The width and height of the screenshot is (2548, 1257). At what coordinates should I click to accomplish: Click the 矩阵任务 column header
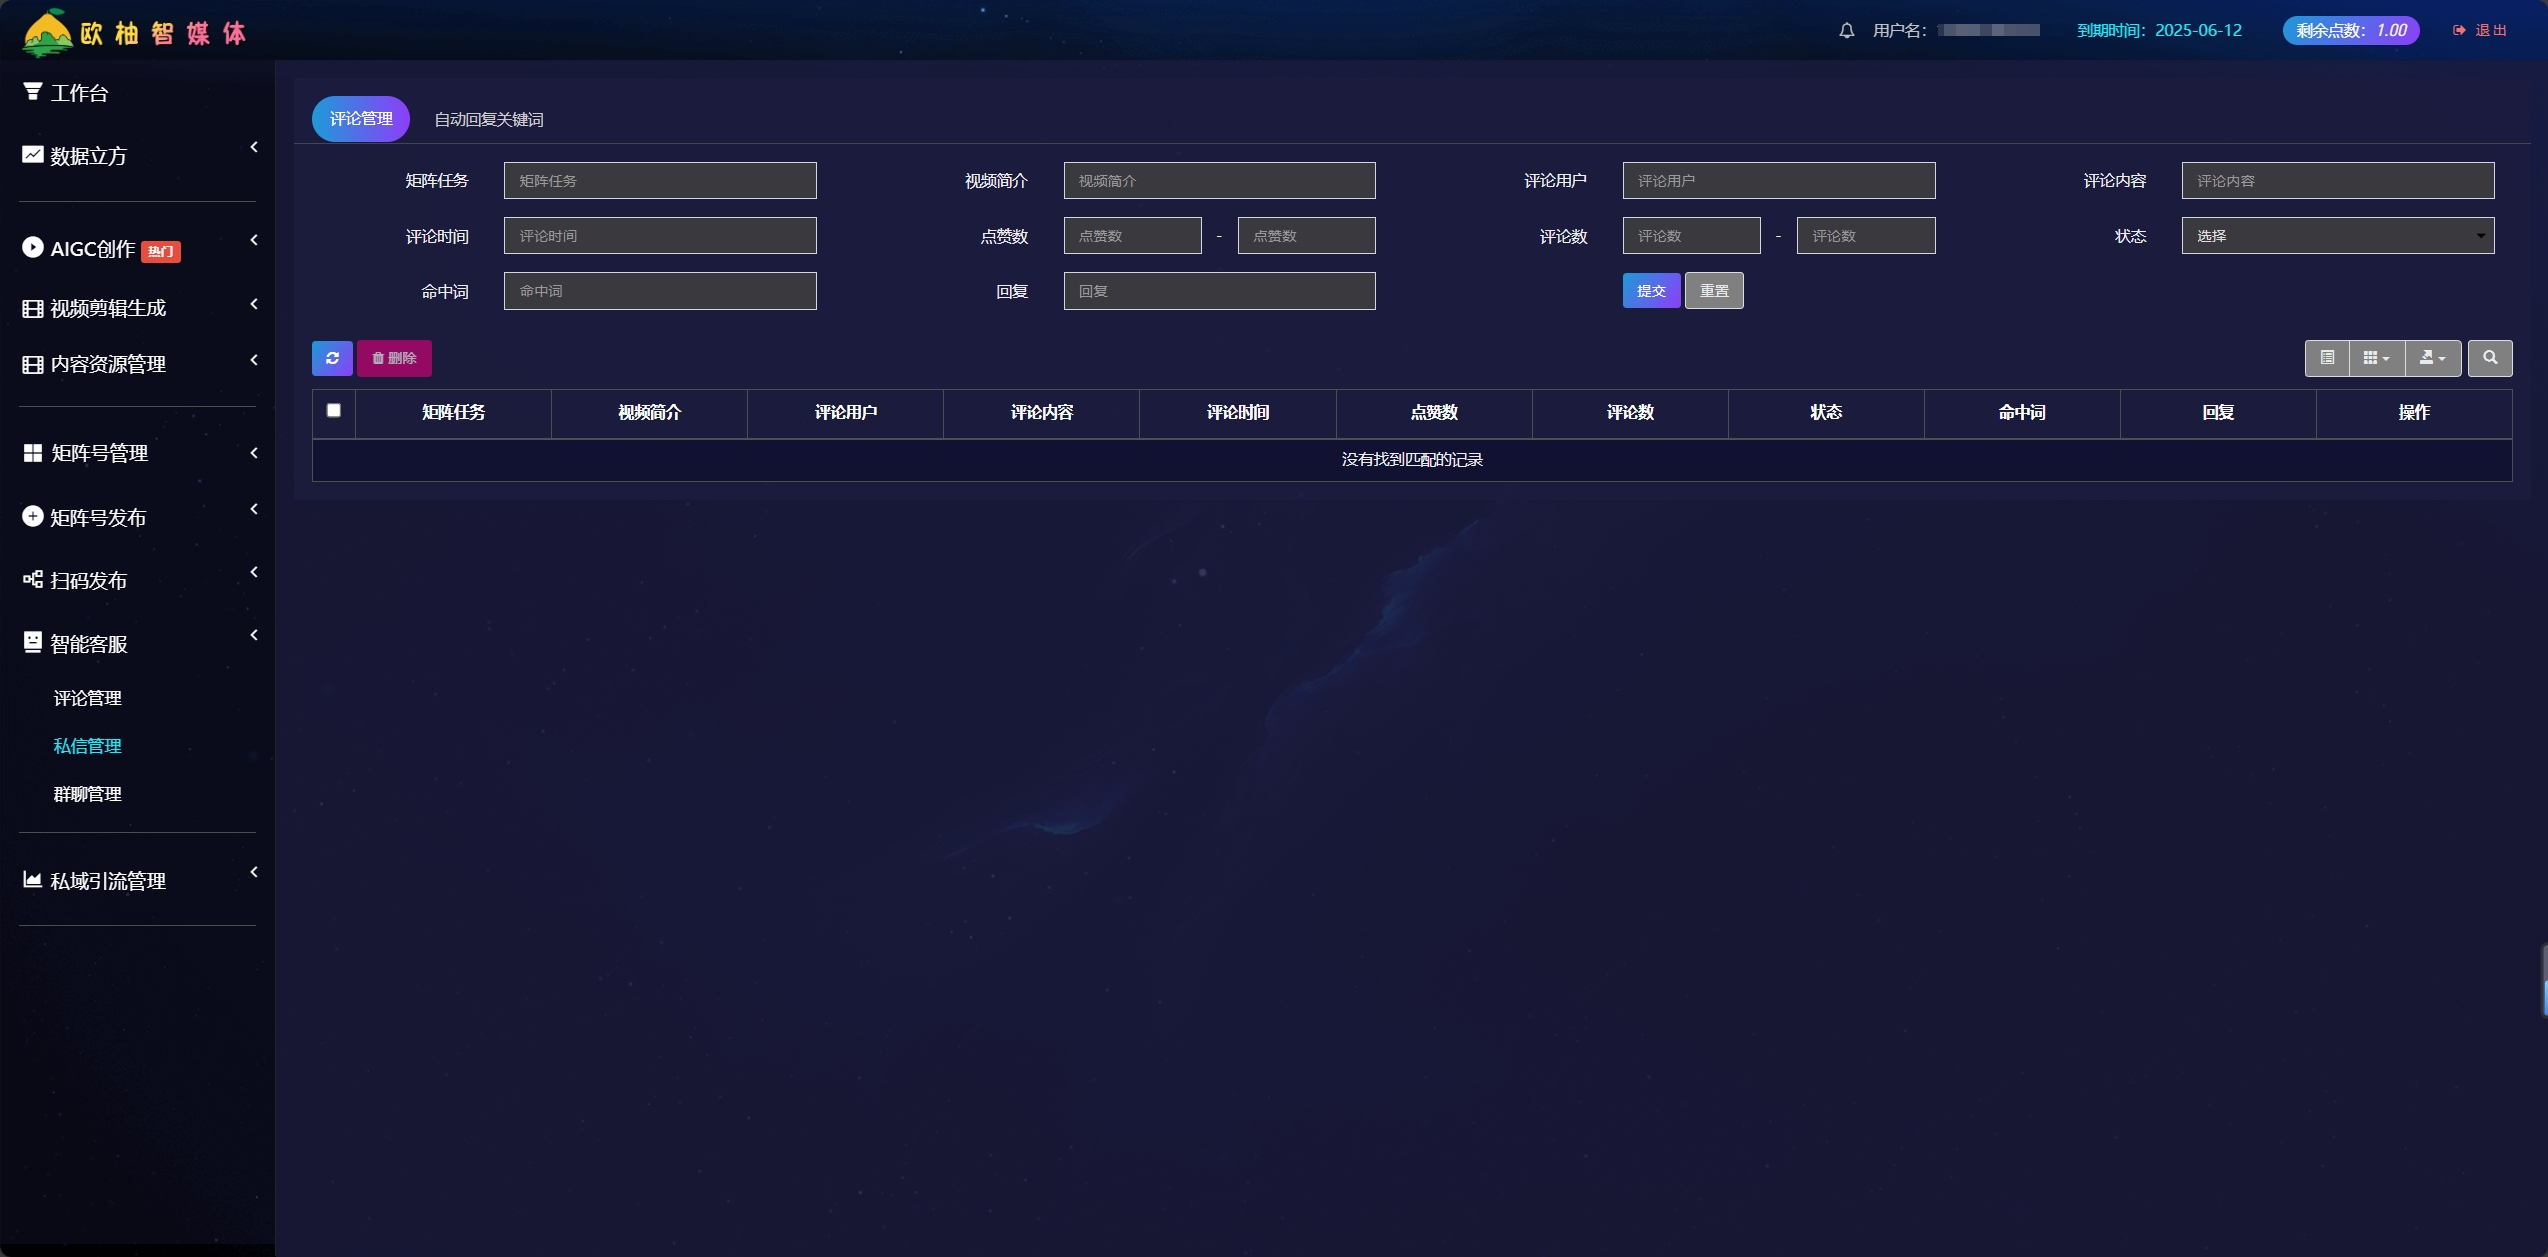(453, 413)
